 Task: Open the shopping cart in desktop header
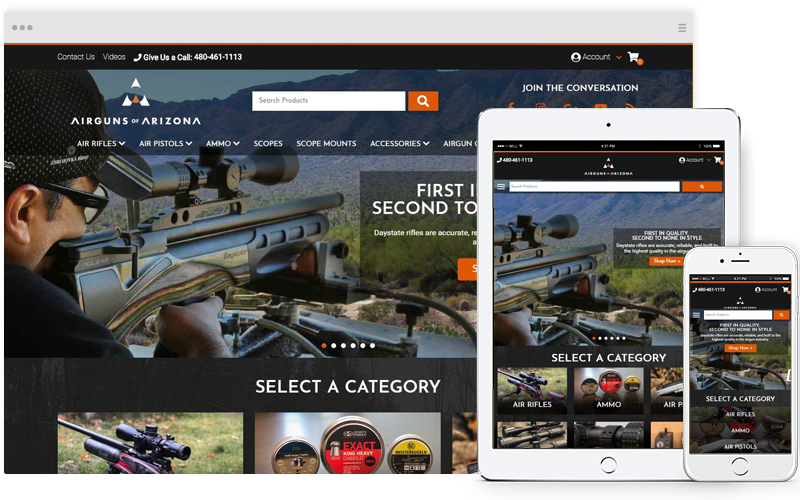(x=633, y=58)
